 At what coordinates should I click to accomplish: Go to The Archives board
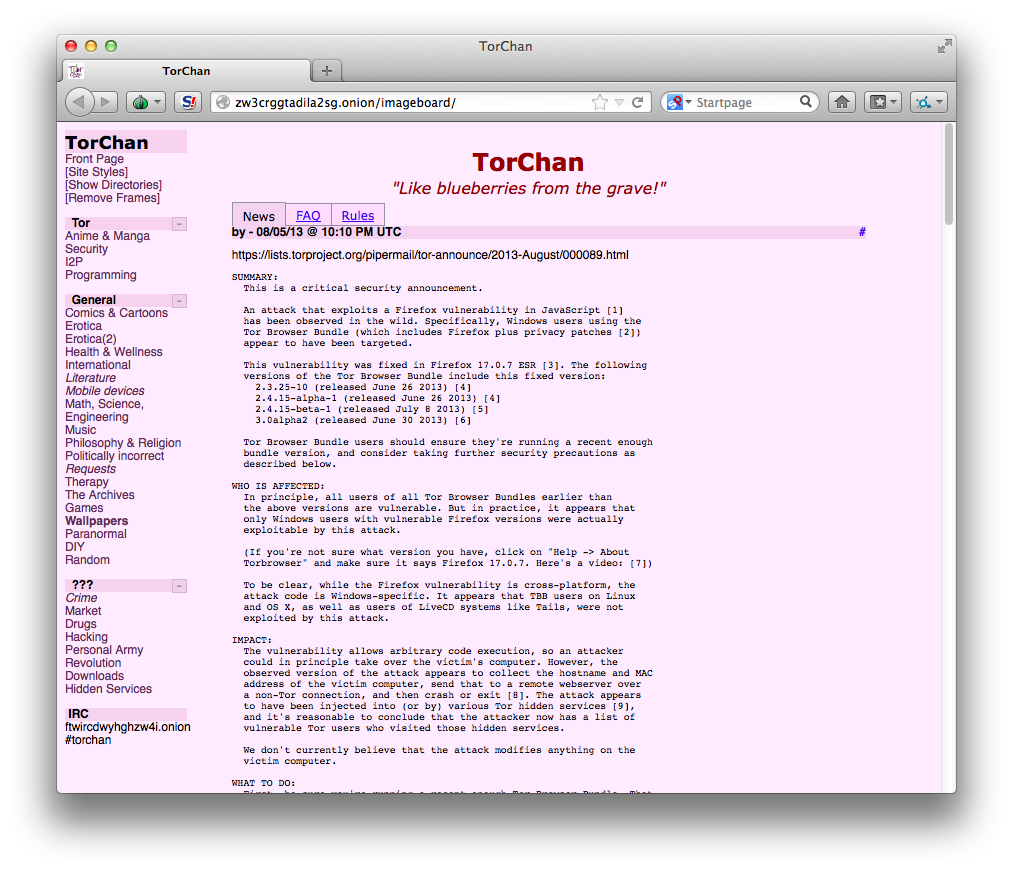point(99,495)
